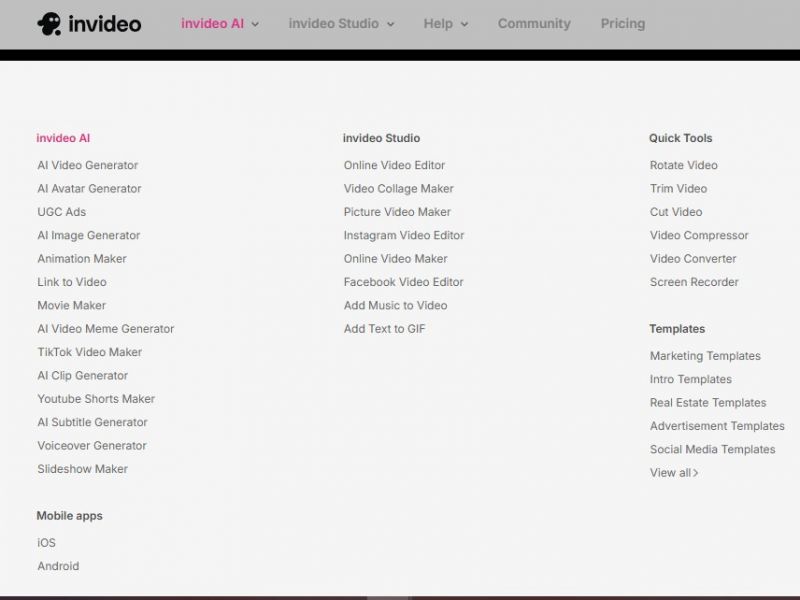Screen dimensions: 800x600
Task: Open Video Compressor quick tool
Action: (x=699, y=236)
